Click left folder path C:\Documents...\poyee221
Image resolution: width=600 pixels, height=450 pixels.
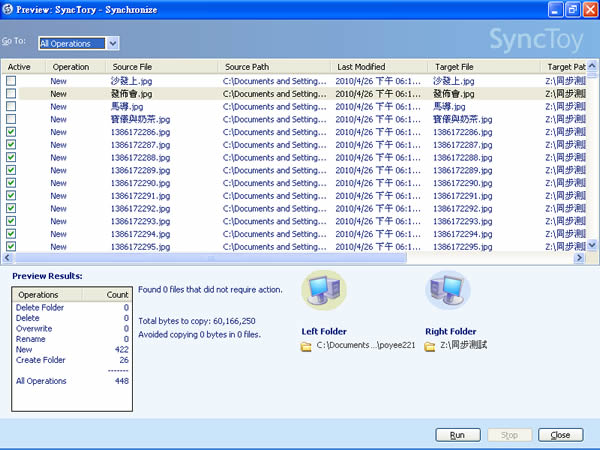coord(366,345)
